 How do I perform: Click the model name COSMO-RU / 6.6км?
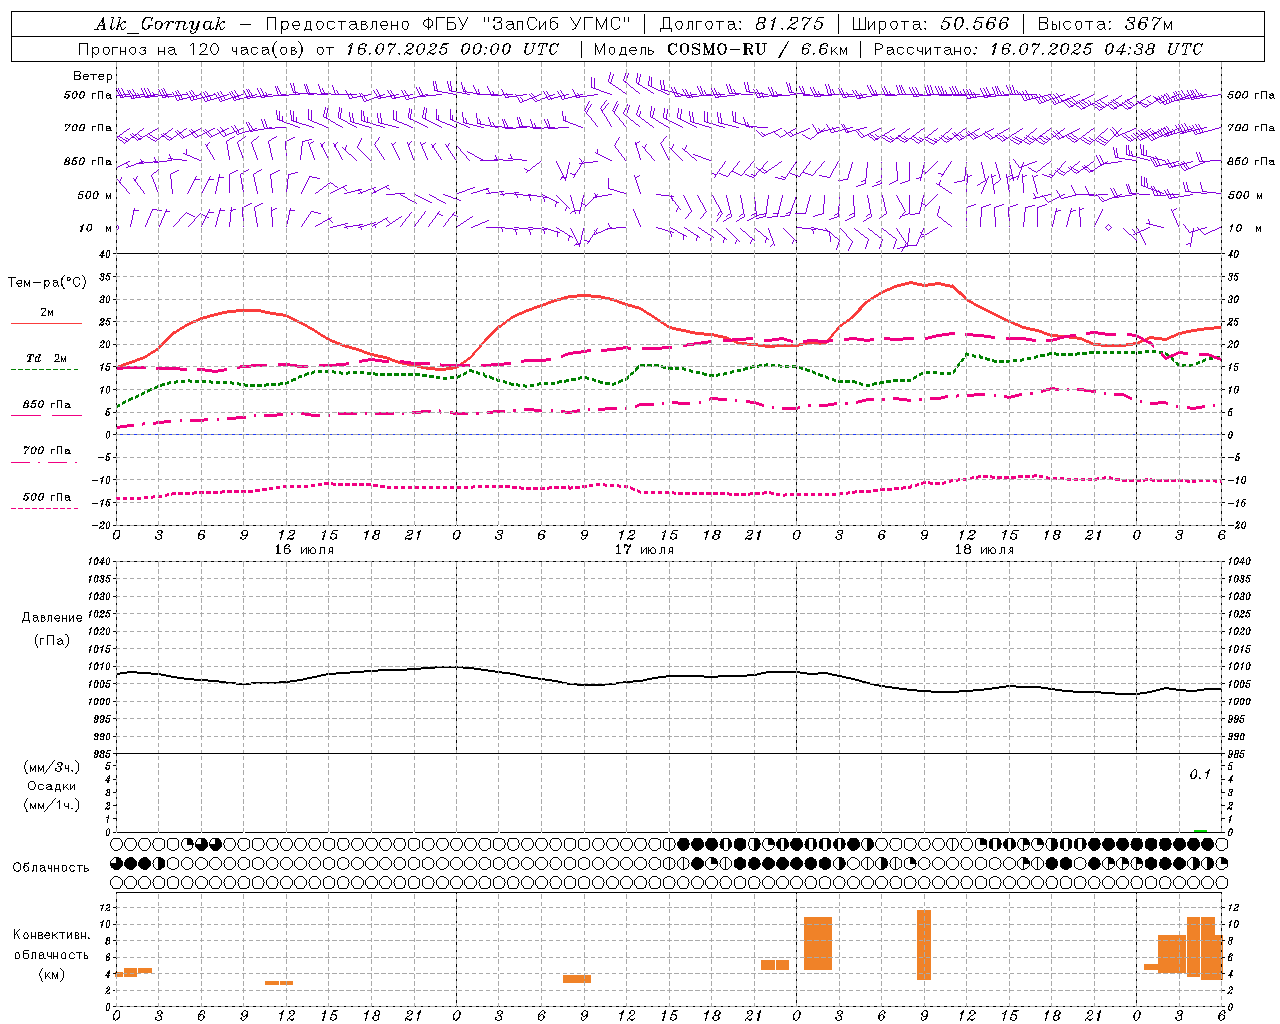758,49
